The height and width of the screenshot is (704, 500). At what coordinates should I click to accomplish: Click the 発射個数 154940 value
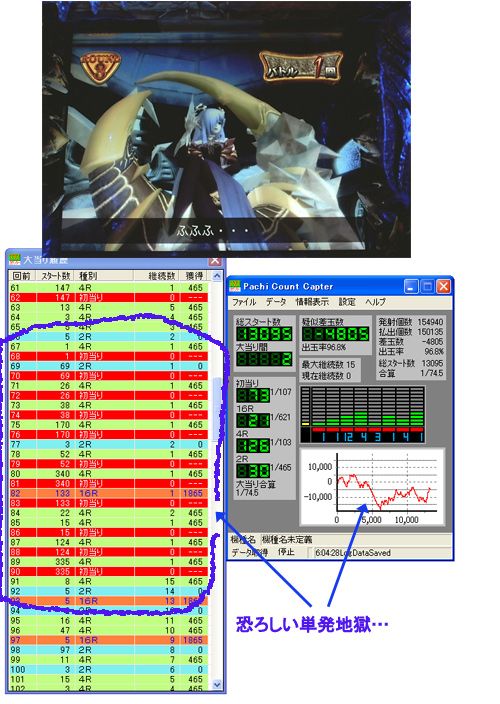pos(430,322)
